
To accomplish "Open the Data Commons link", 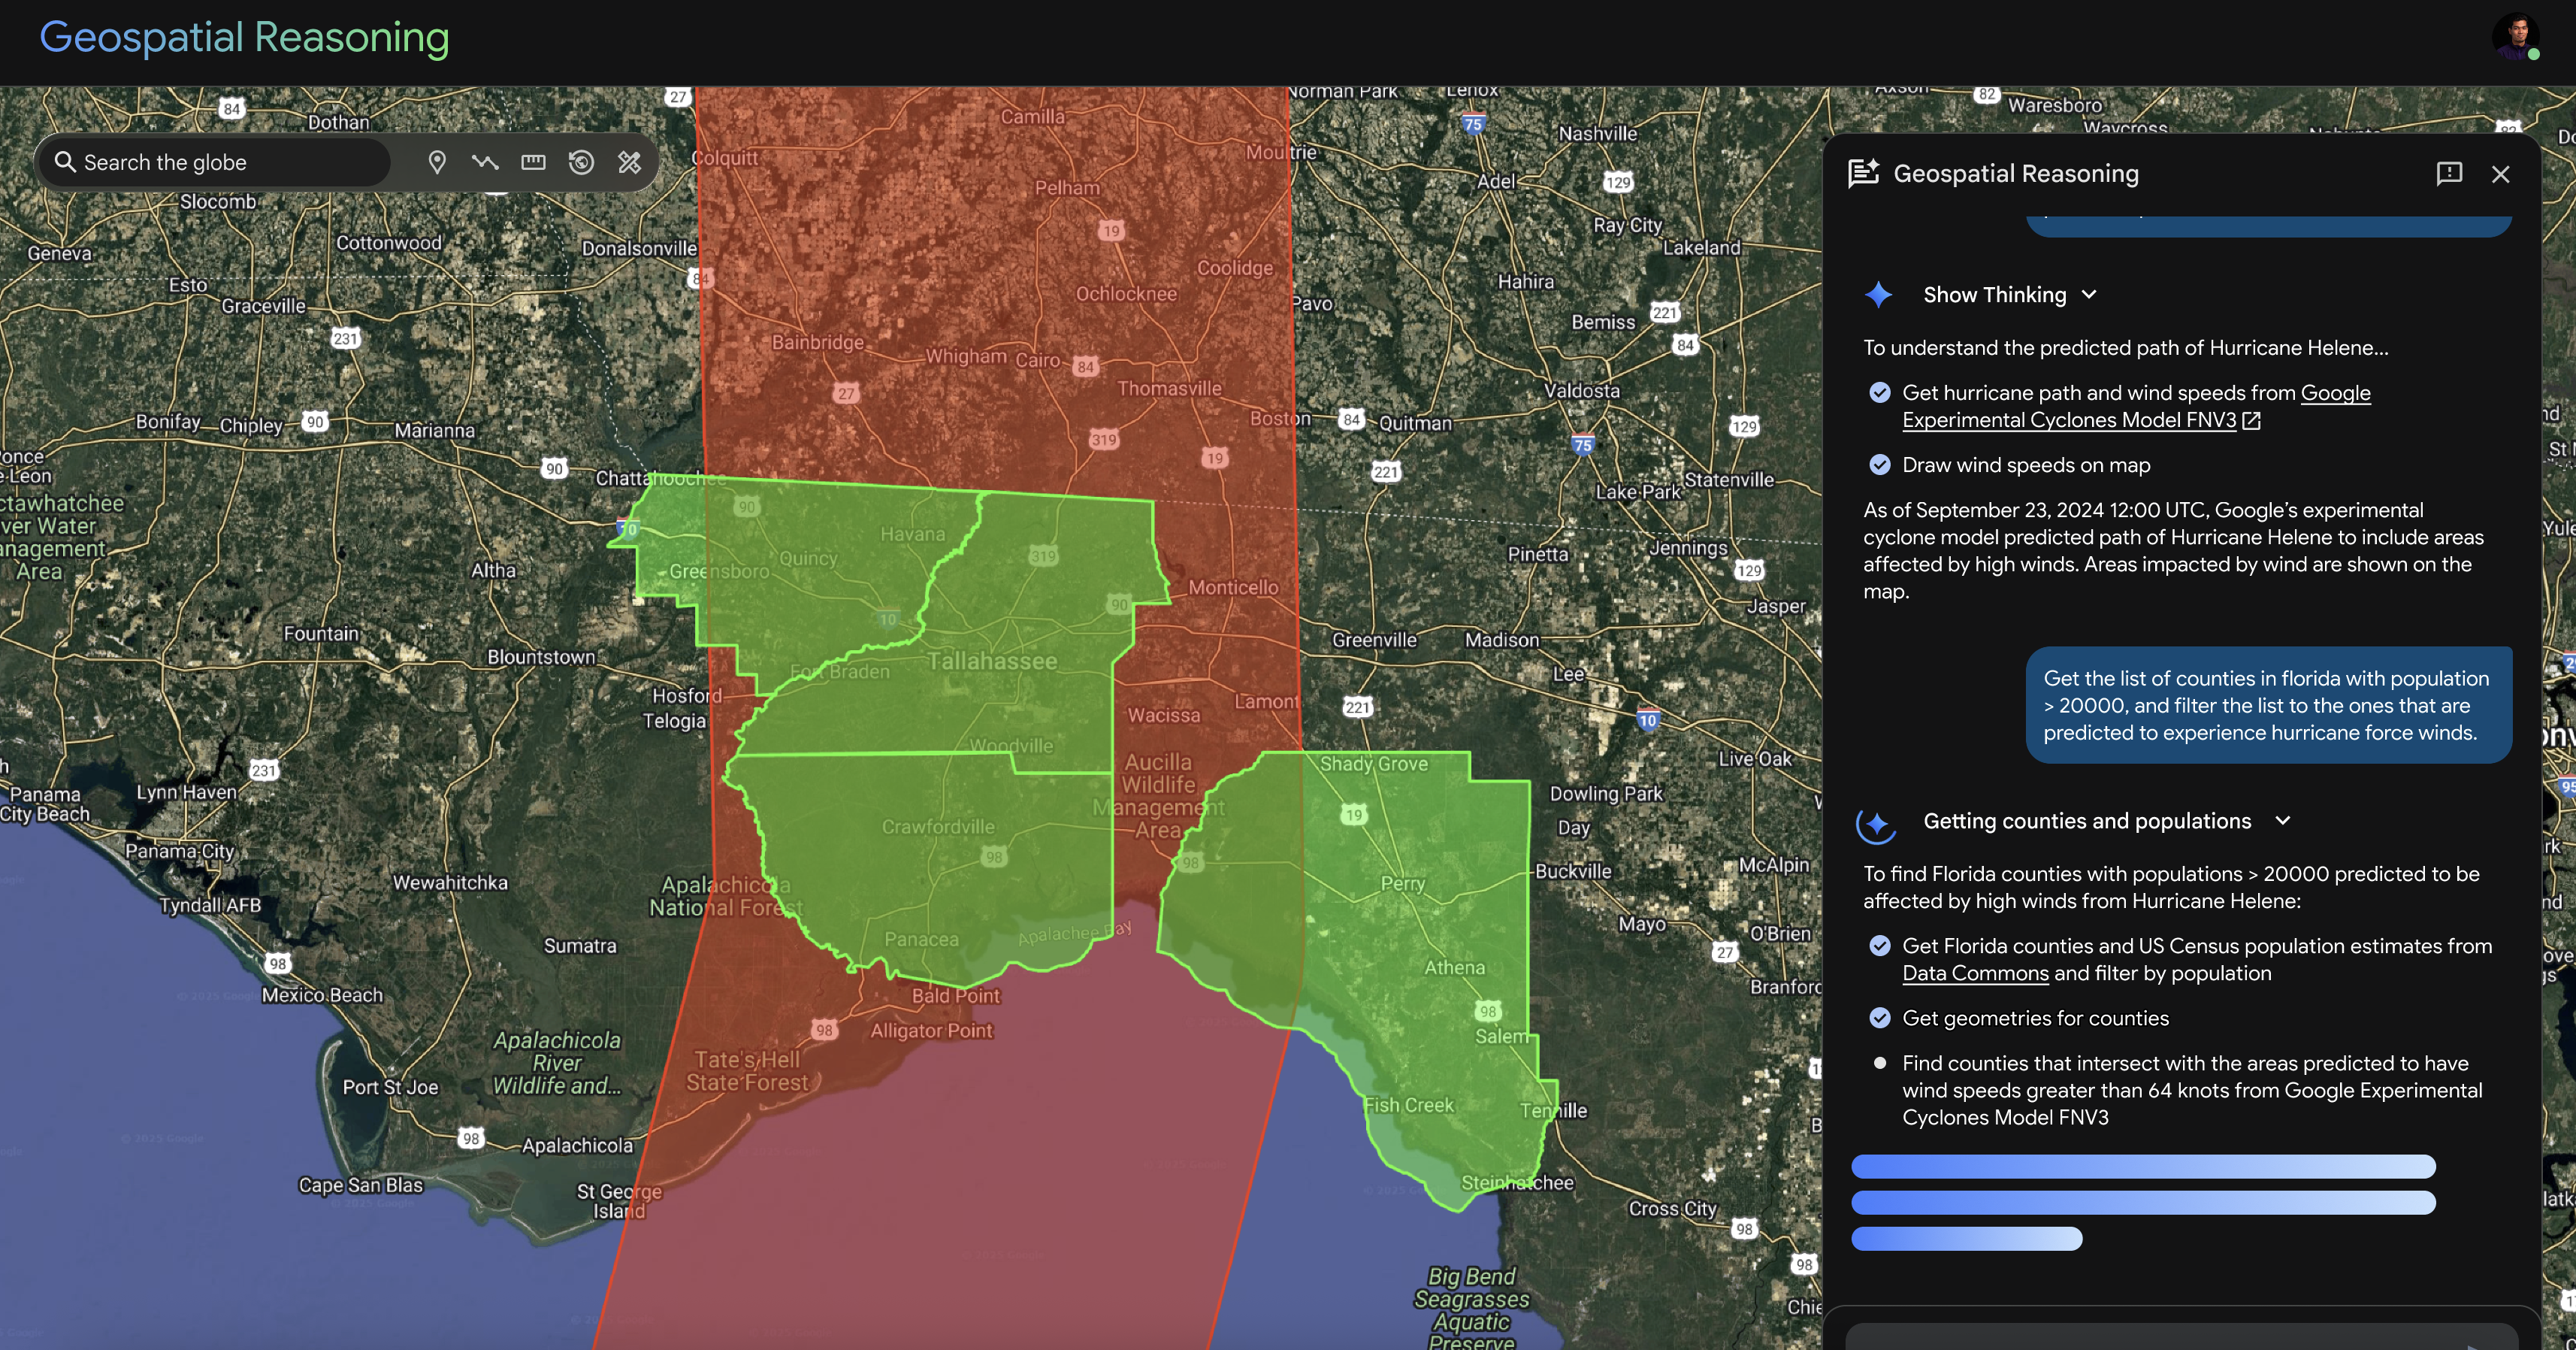I will 1975,973.
